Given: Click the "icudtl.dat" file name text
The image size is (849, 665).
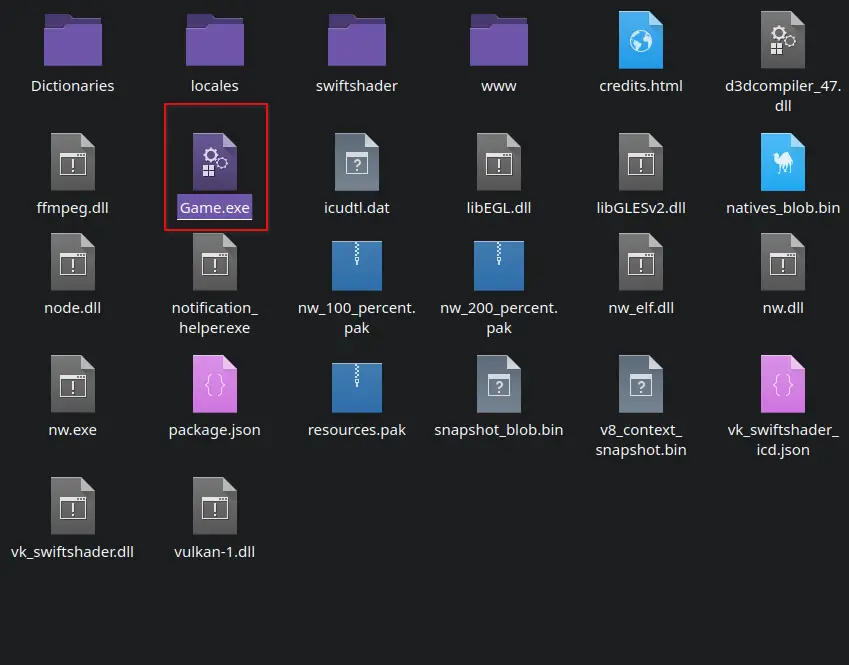Looking at the screenshot, I should coord(357,208).
